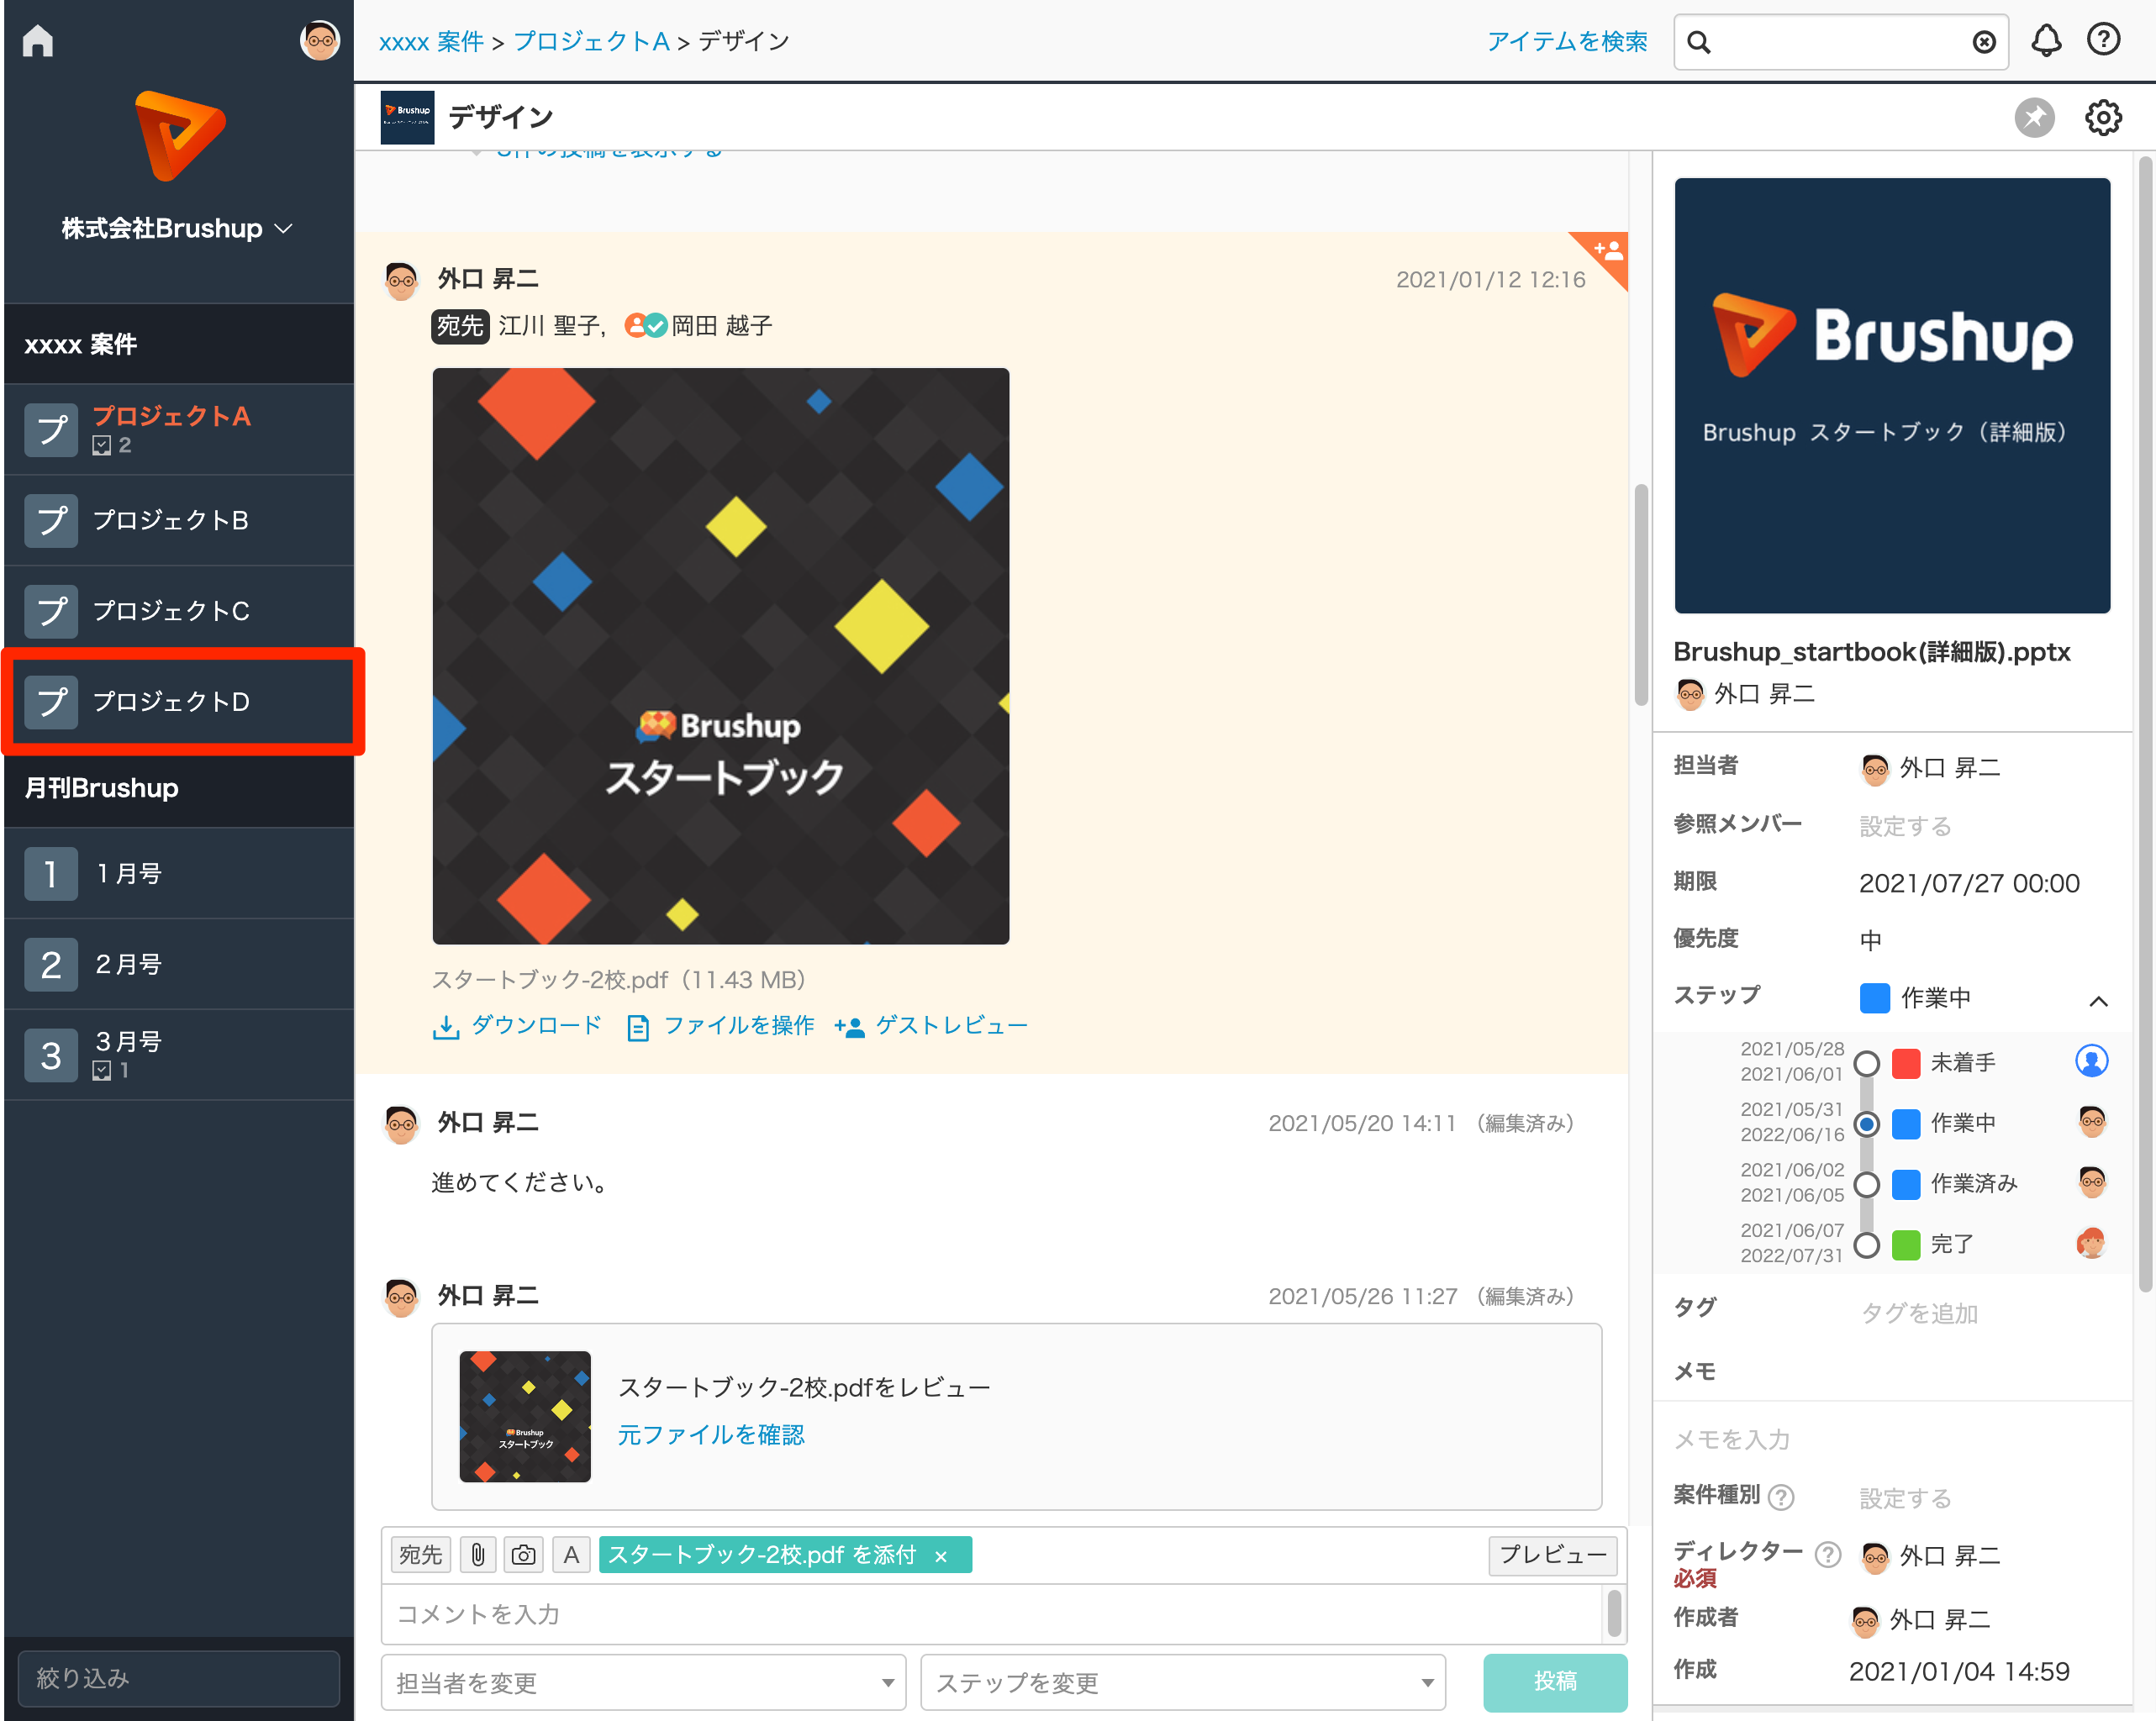Open ゲストレビュー guest review
This screenshot has width=2156, height=1721.
pos(931,1026)
